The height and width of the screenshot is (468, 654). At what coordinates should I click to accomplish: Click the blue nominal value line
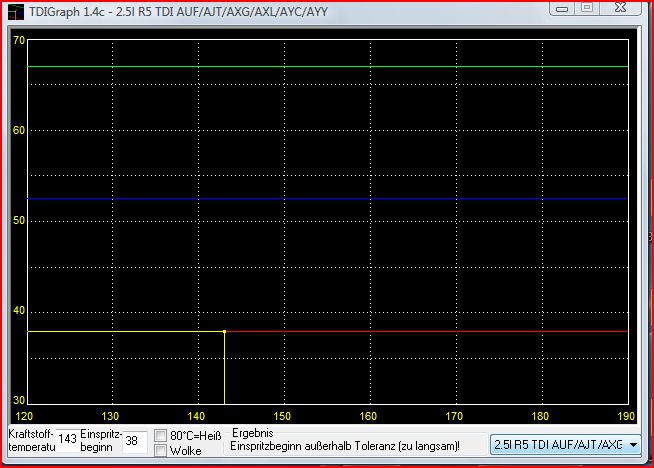point(328,199)
